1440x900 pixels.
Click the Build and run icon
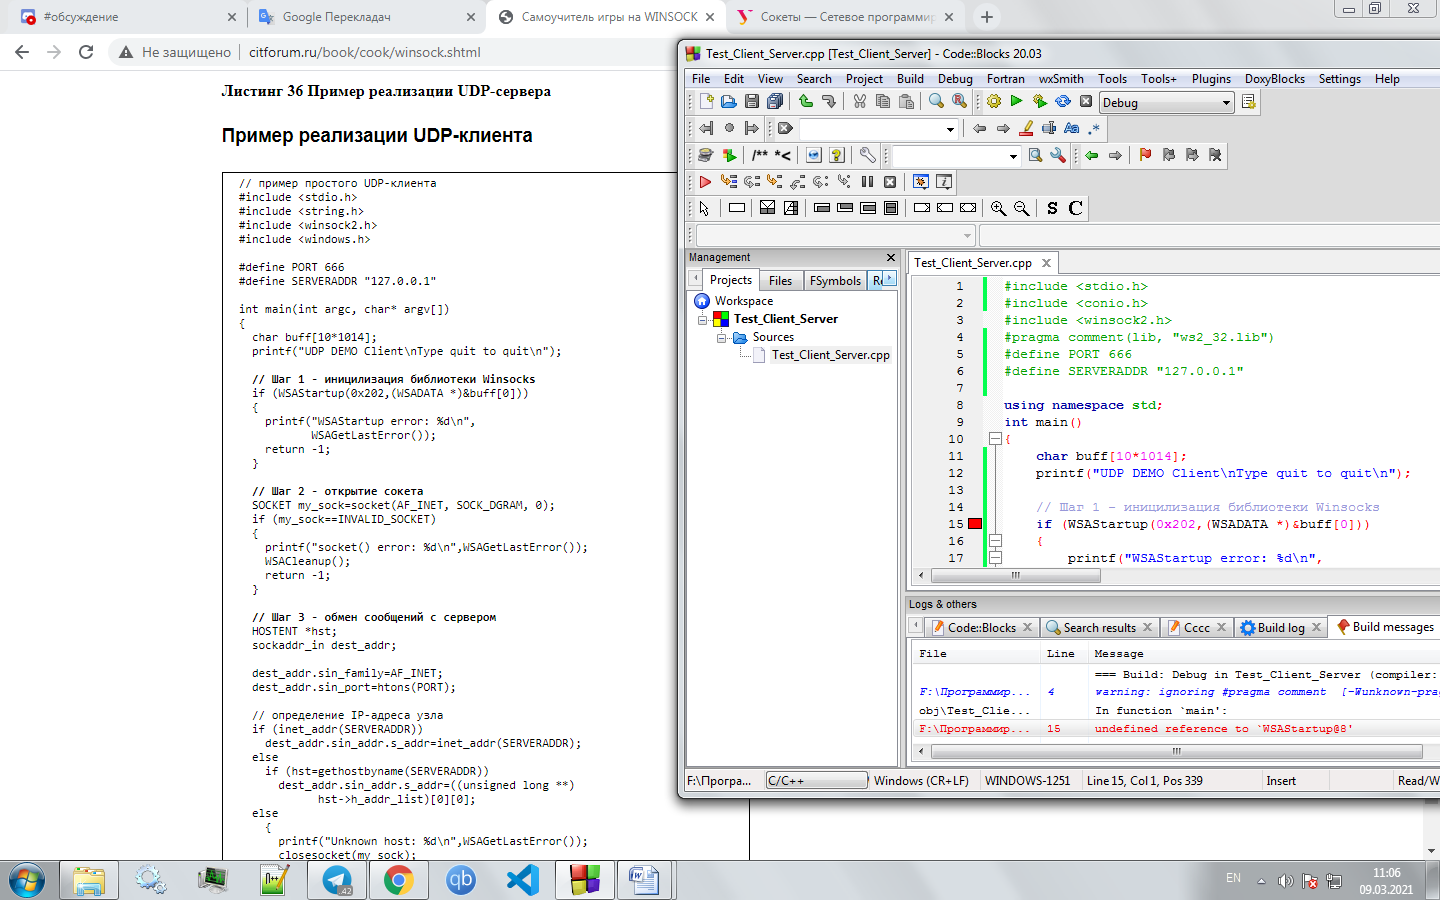(1040, 102)
